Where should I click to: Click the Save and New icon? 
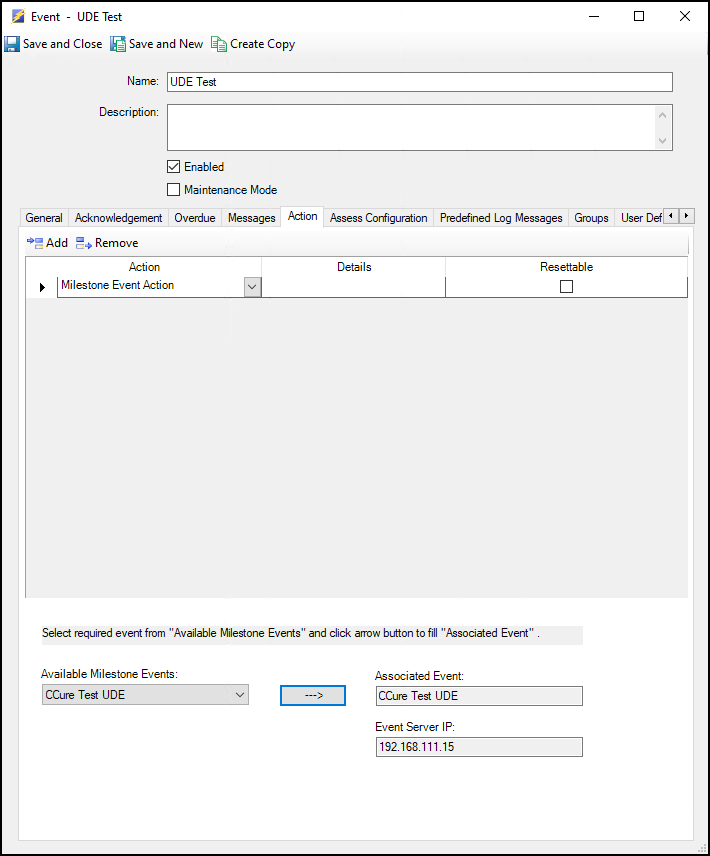coord(118,44)
